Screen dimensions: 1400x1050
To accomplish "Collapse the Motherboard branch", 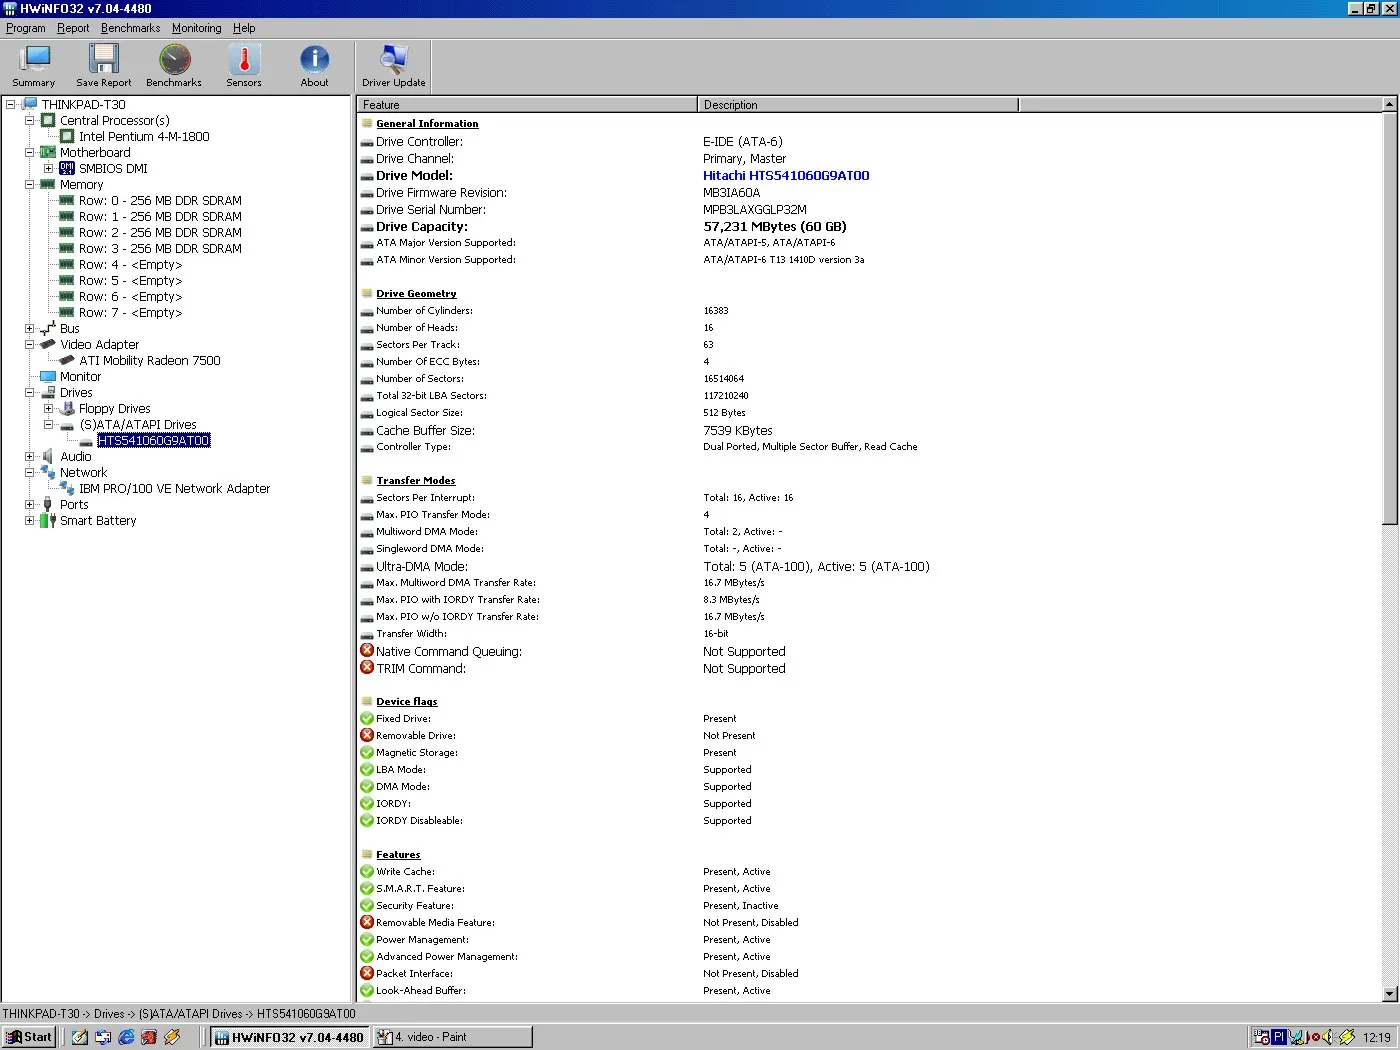I will click(29, 152).
